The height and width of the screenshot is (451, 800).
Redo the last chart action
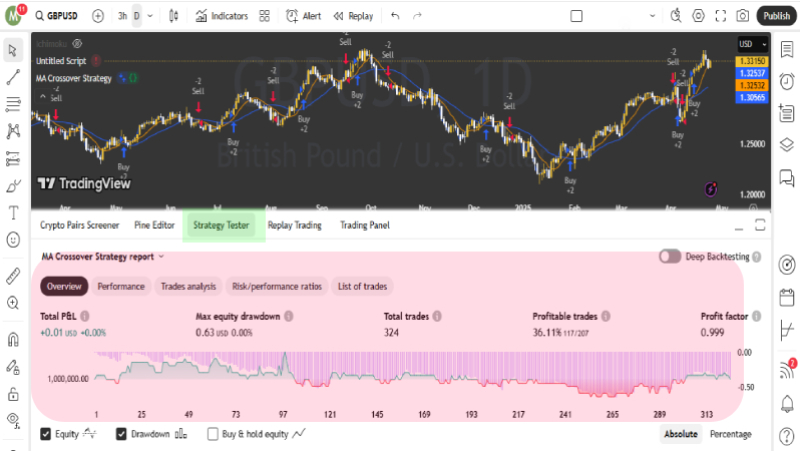417,16
